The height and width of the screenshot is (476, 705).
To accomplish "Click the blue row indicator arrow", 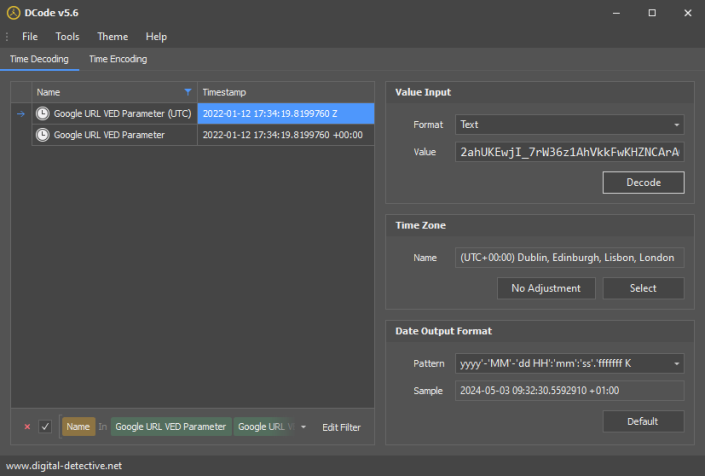I will pyautogui.click(x=21, y=114).
